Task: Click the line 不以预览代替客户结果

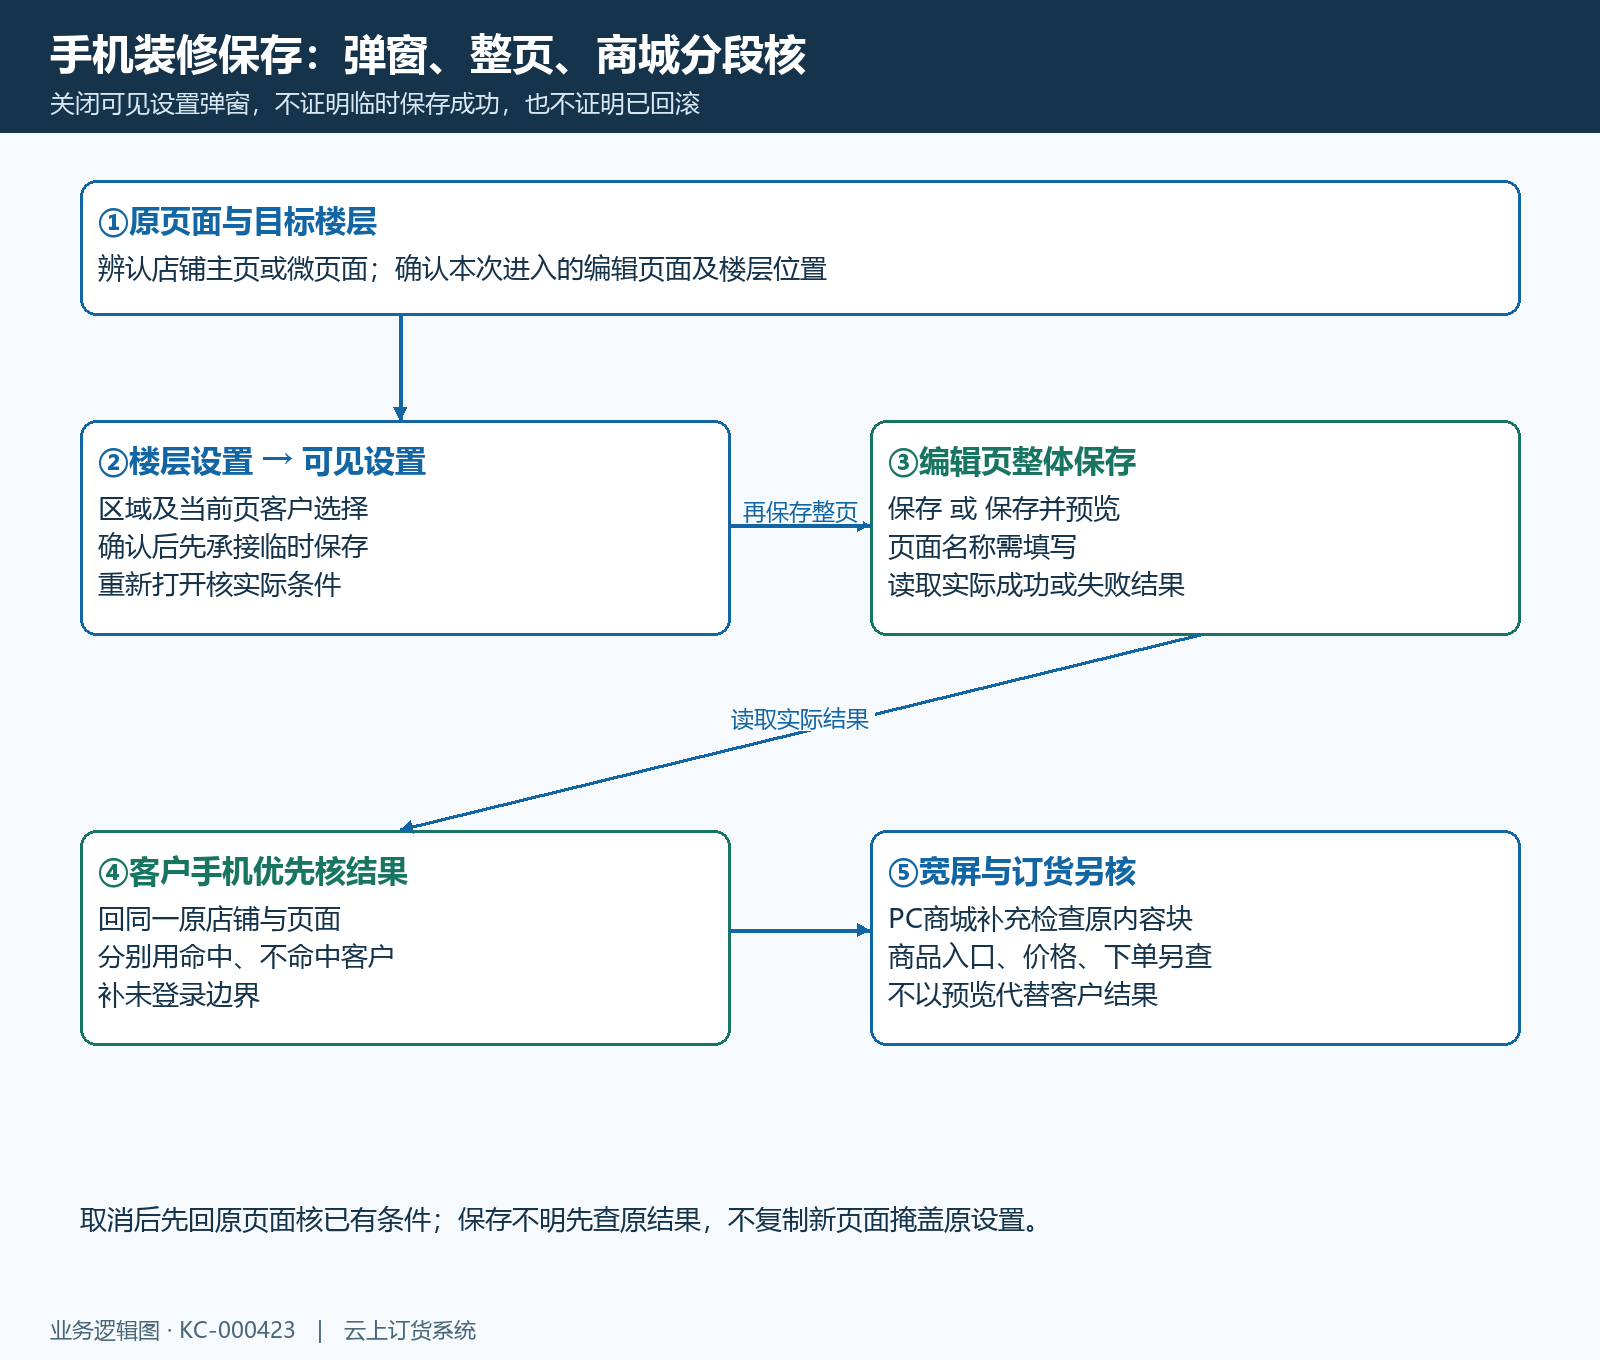Action: (1023, 995)
